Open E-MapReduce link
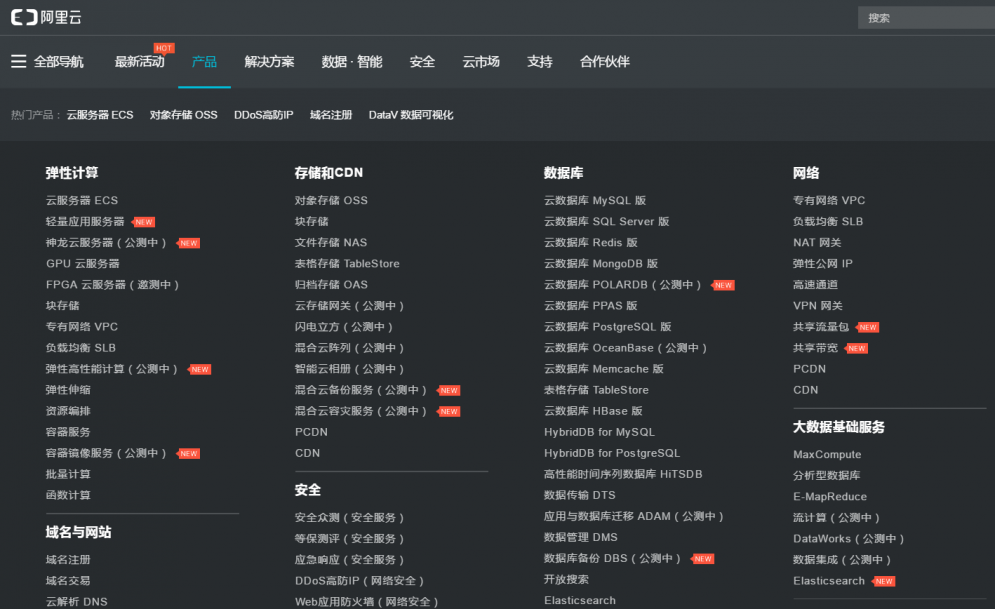This screenshot has height=609, width=995. coord(829,497)
